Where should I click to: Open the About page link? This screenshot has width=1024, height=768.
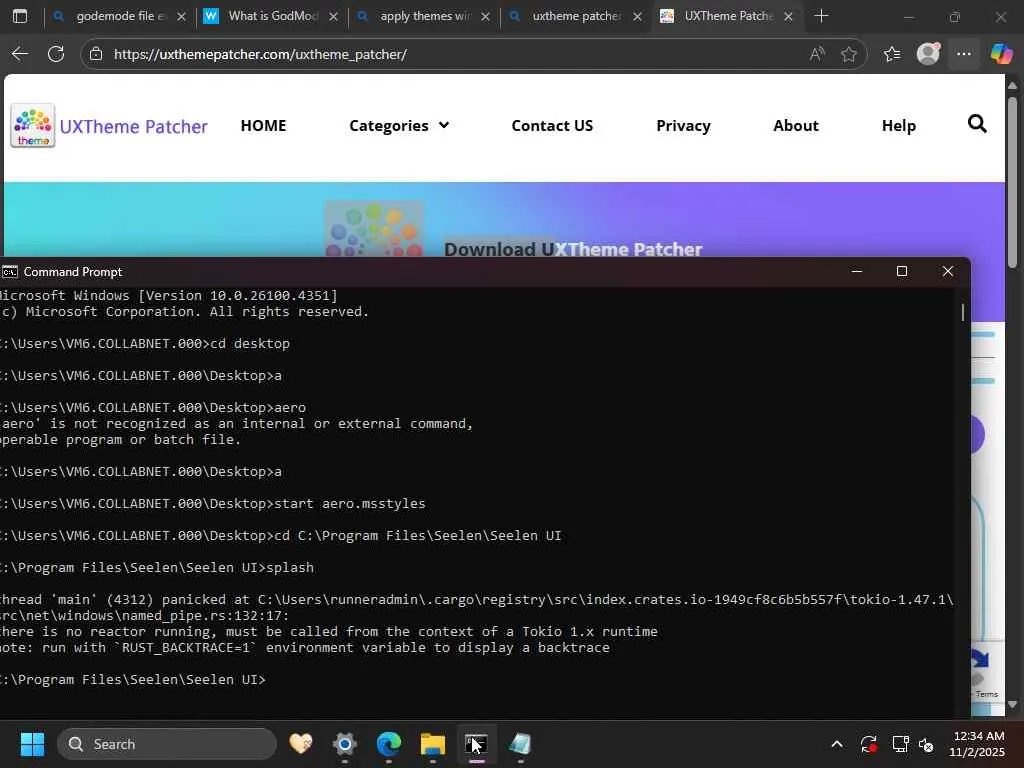[x=795, y=125]
